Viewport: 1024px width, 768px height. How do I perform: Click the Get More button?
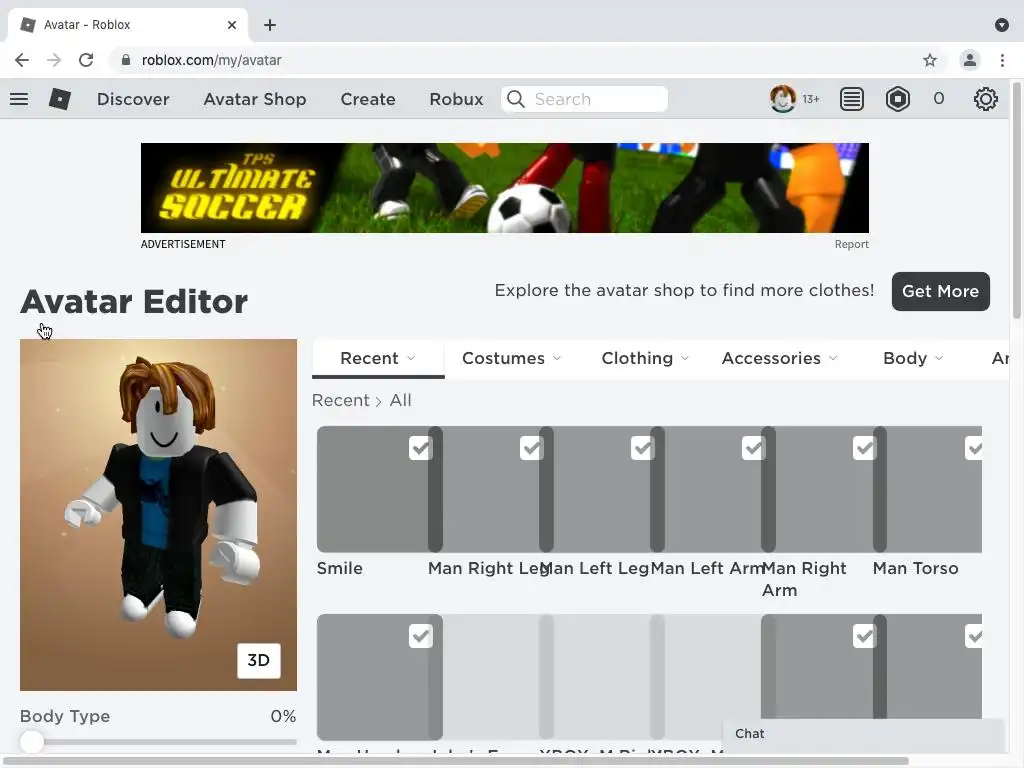[x=940, y=291]
